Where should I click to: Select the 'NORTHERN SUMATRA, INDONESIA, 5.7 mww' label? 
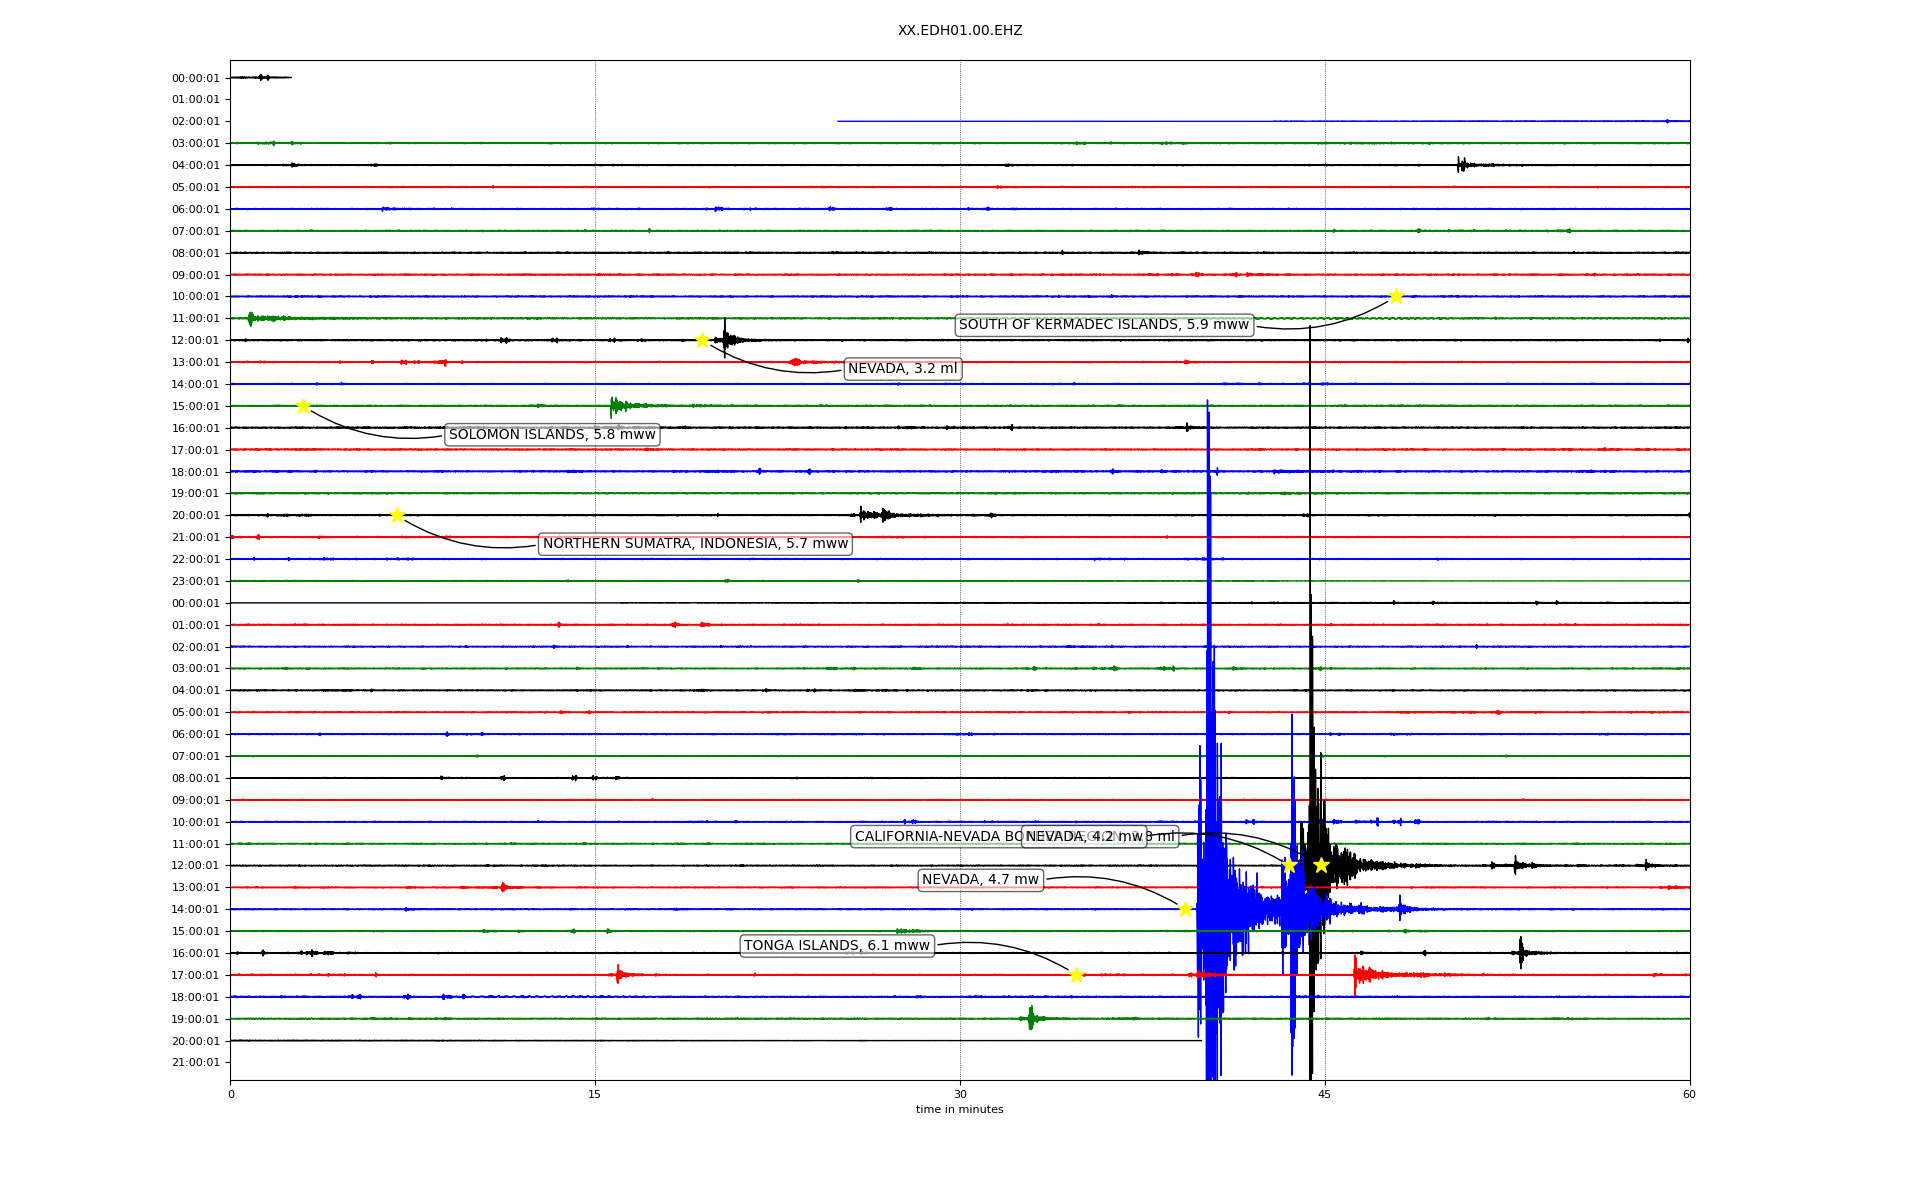tap(695, 544)
